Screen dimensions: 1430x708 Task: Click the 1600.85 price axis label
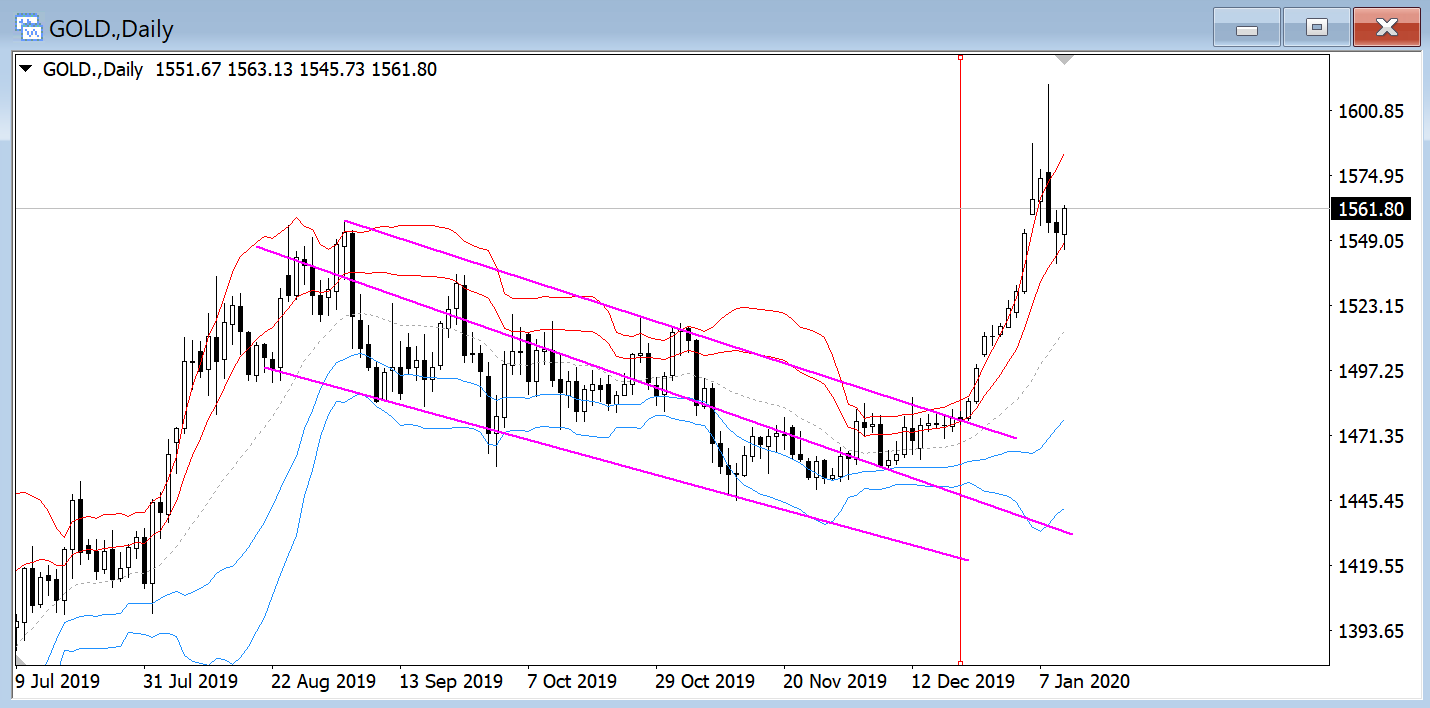click(1370, 112)
